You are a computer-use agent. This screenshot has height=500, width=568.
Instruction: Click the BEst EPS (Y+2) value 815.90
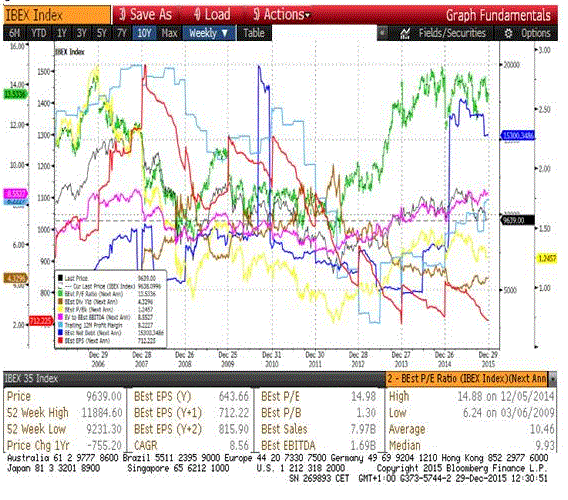point(234,429)
